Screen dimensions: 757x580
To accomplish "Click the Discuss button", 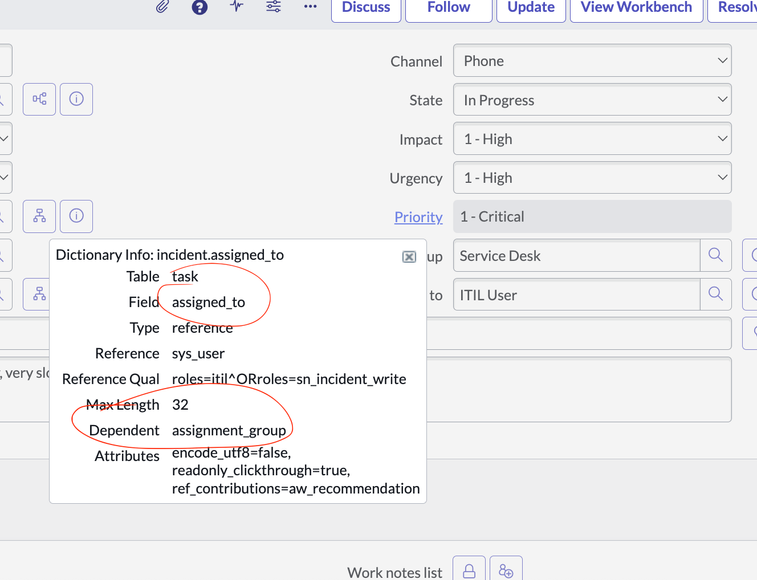I will pyautogui.click(x=366, y=8).
